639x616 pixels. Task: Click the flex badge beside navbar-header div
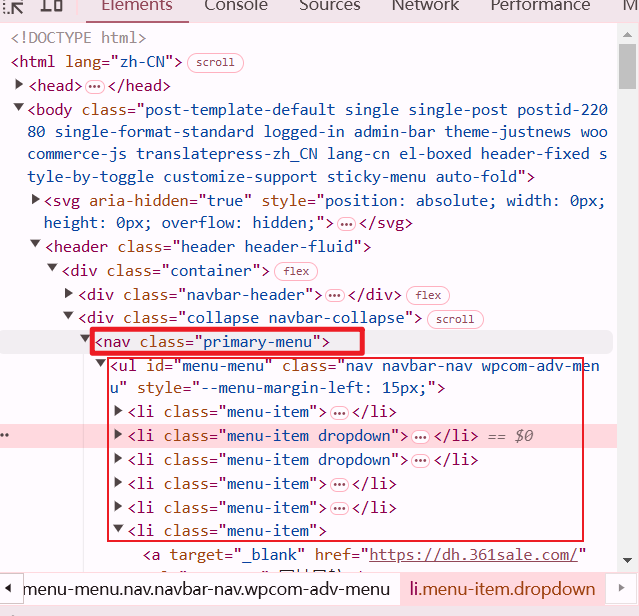coord(429,295)
